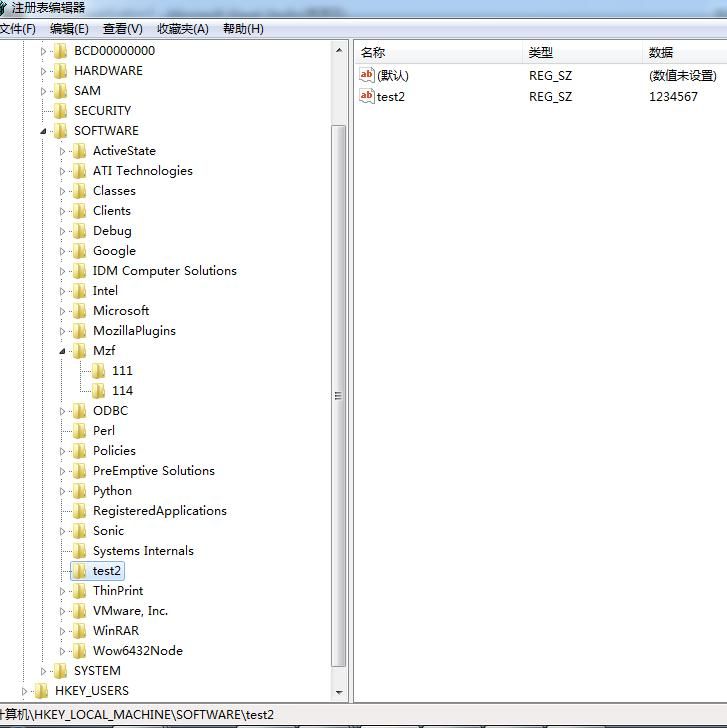
Task: Select the test2 value name in list
Action: click(x=391, y=97)
